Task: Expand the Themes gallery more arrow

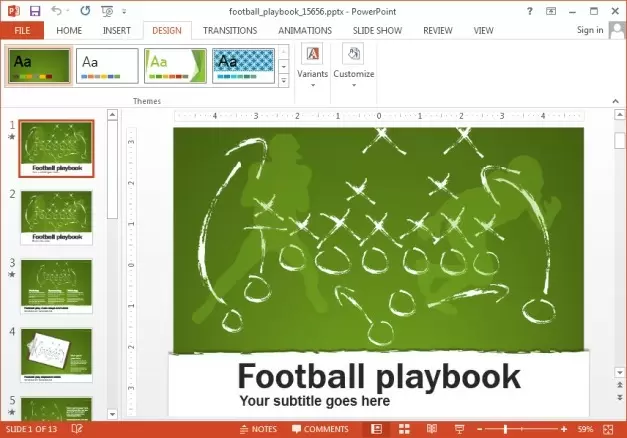Action: pos(285,80)
